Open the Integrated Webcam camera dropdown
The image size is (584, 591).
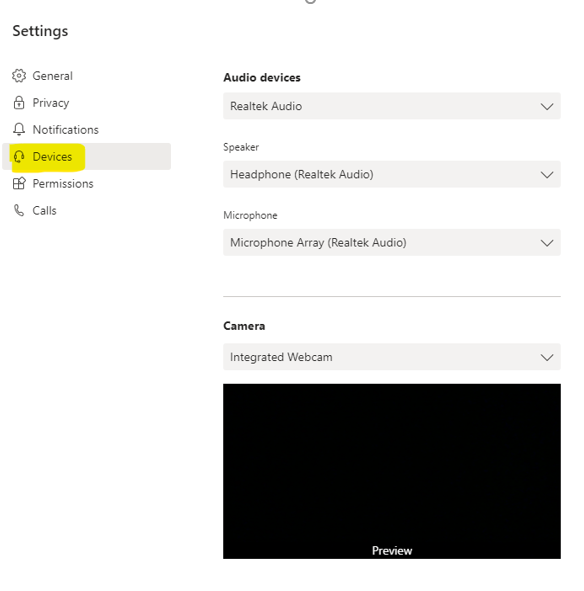pos(392,357)
